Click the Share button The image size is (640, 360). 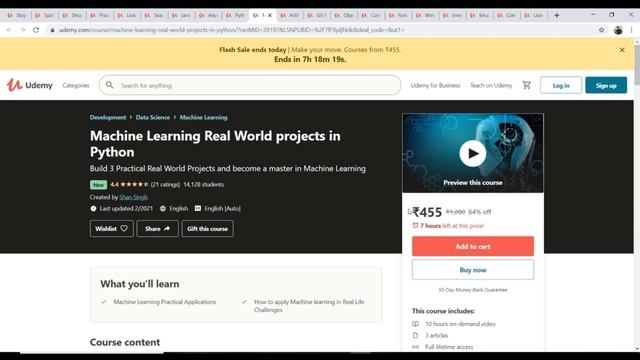pyautogui.click(x=157, y=229)
